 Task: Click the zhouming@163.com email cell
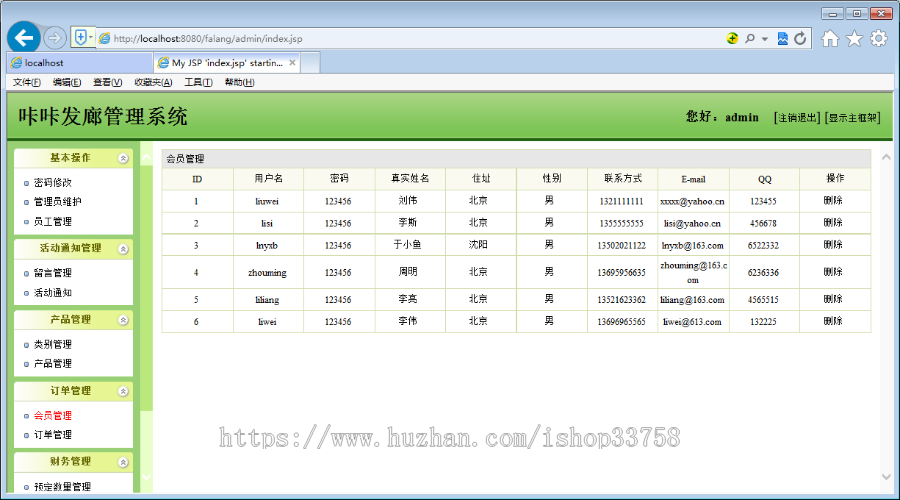click(693, 272)
